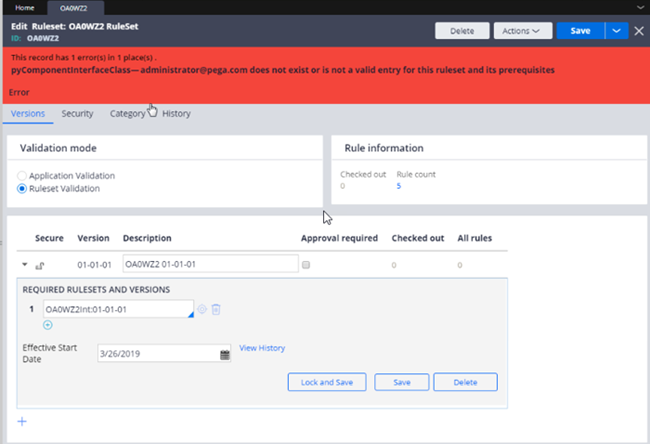Open the Effective Start Date calendar picker
650x444 pixels.
click(225, 354)
